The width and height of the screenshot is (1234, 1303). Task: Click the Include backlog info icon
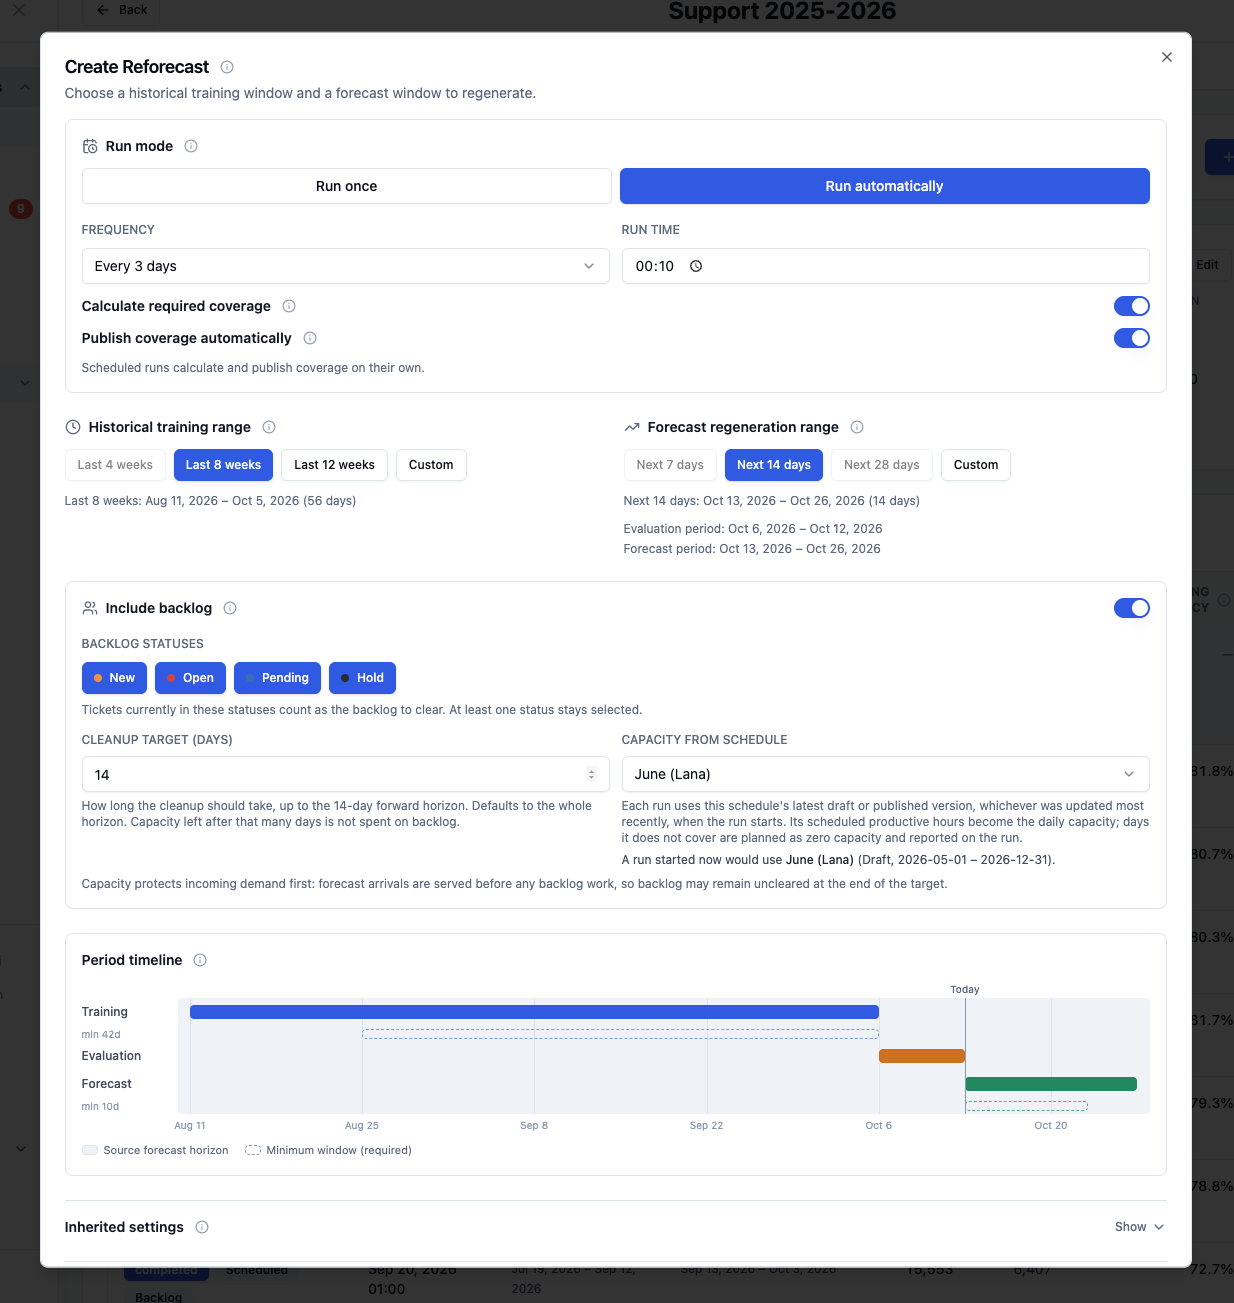click(230, 608)
